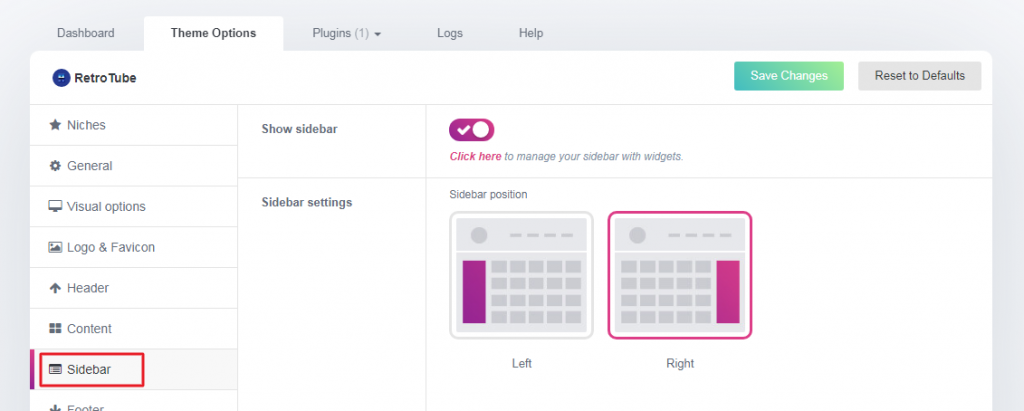The width and height of the screenshot is (1024, 411).
Task: Click Reset to Defaults button
Action: [919, 76]
